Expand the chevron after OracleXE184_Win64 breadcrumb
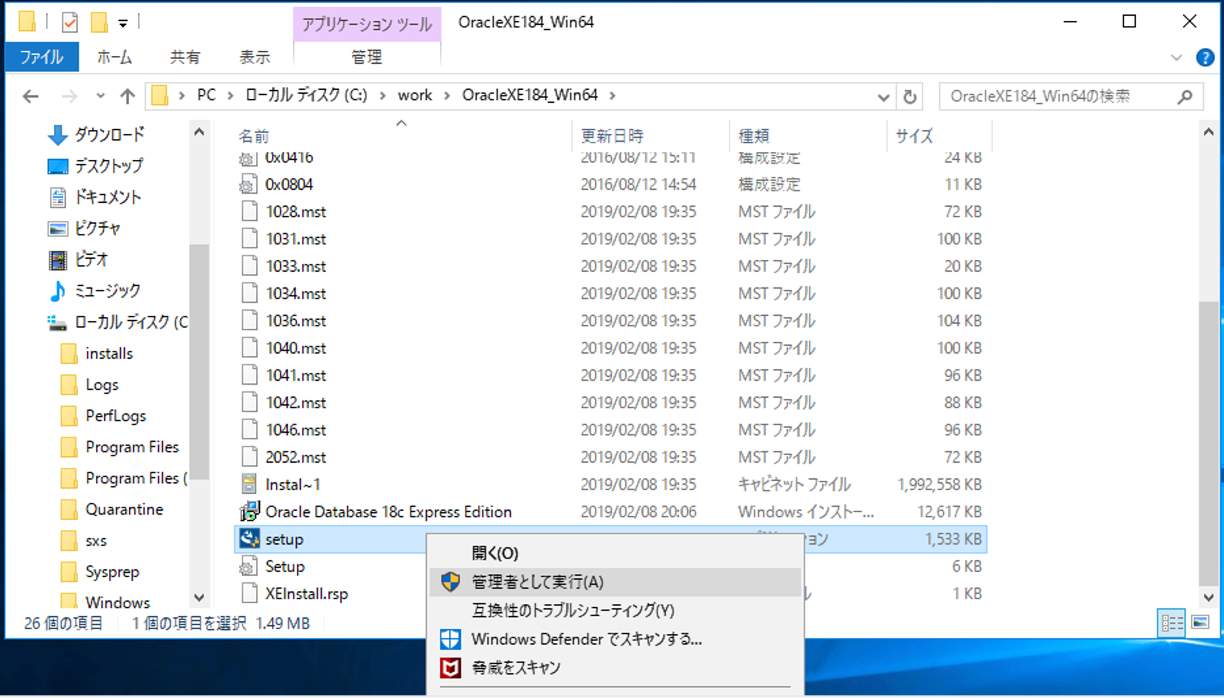The width and height of the screenshot is (1224, 698). coord(612,96)
